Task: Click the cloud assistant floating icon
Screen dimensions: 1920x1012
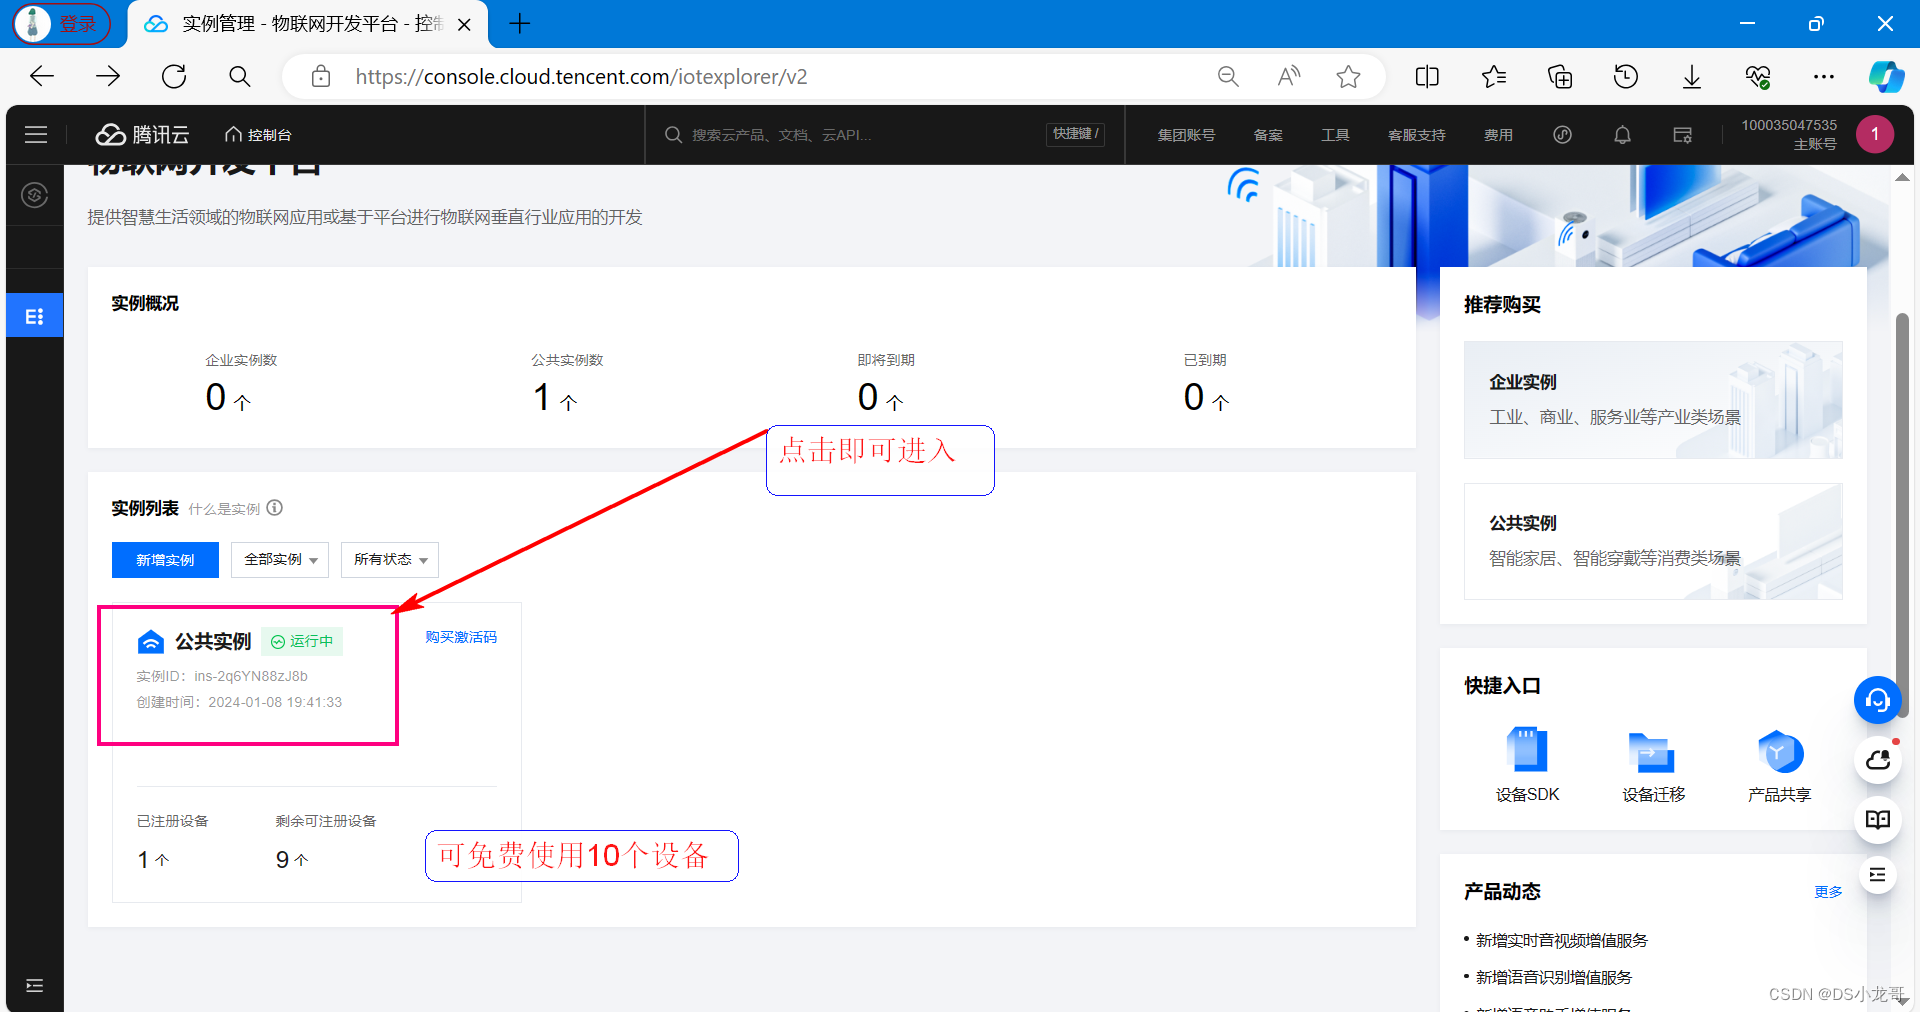Action: (1877, 760)
